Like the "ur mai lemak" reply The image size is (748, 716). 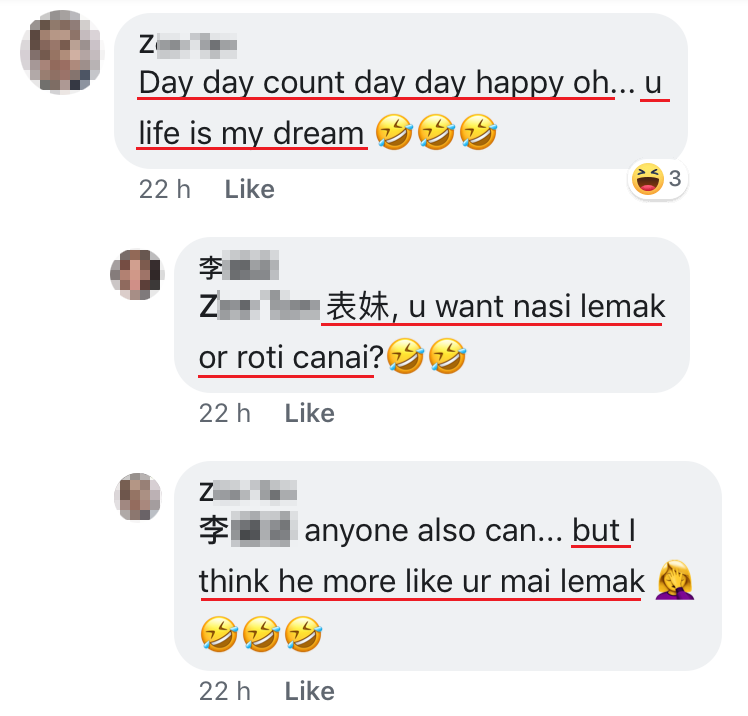(x=309, y=691)
